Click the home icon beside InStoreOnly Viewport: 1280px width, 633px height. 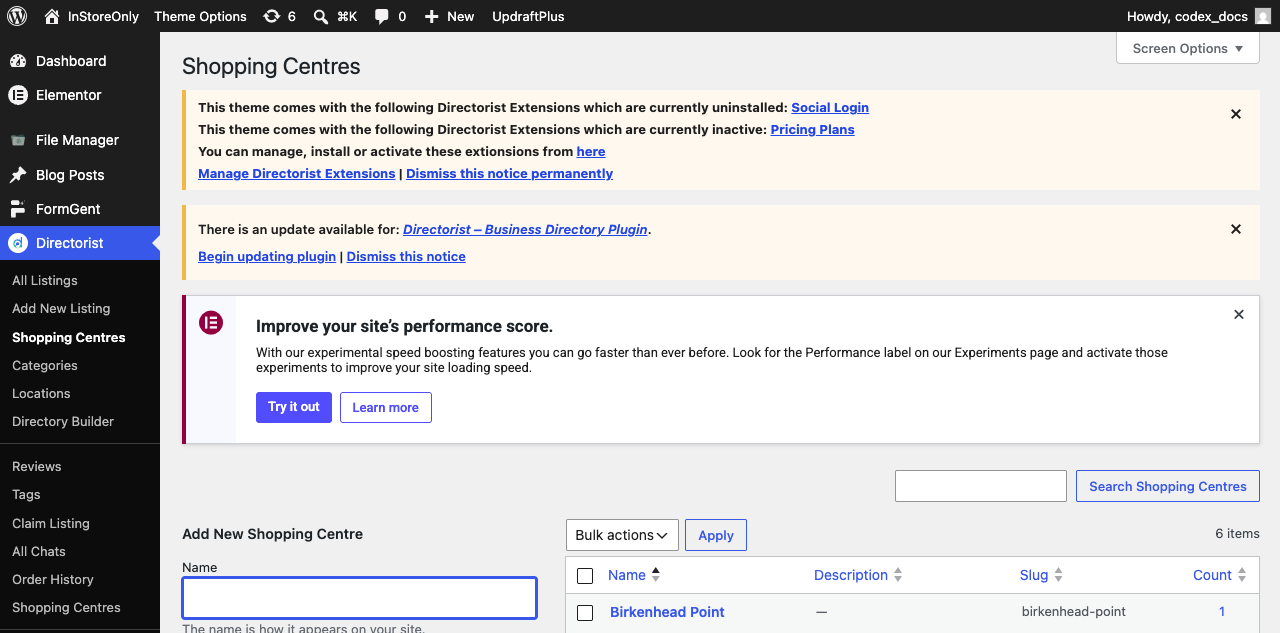coord(52,16)
